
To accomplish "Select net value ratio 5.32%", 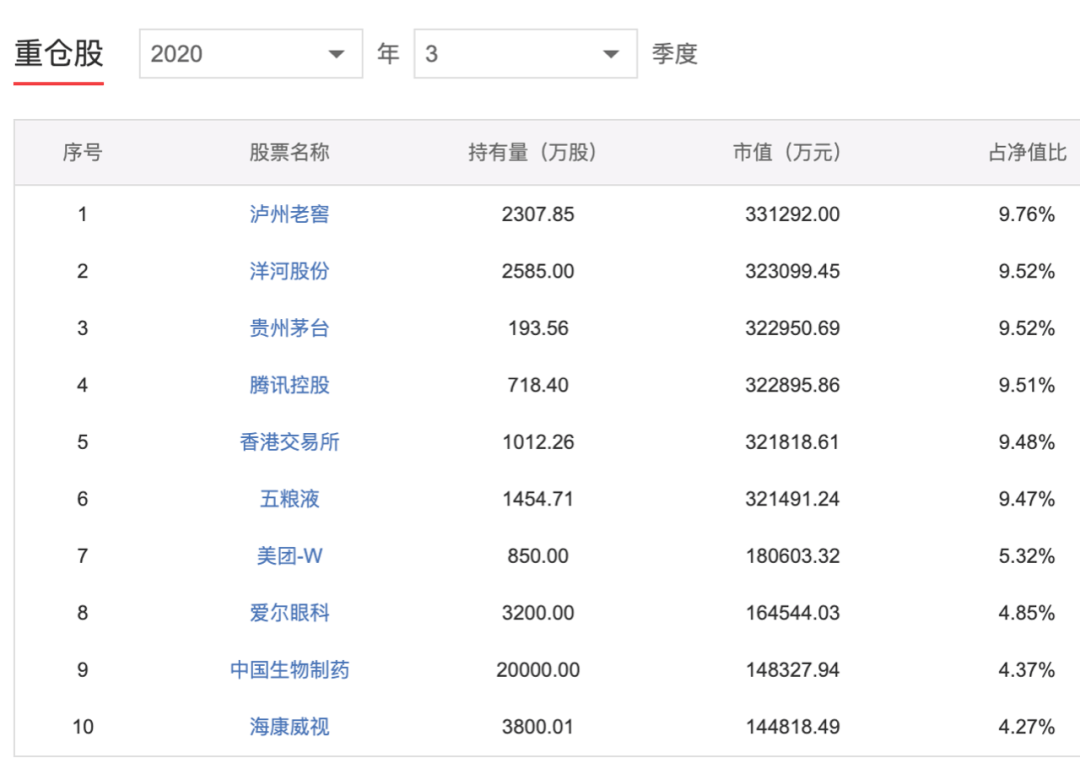I will click(1027, 556).
